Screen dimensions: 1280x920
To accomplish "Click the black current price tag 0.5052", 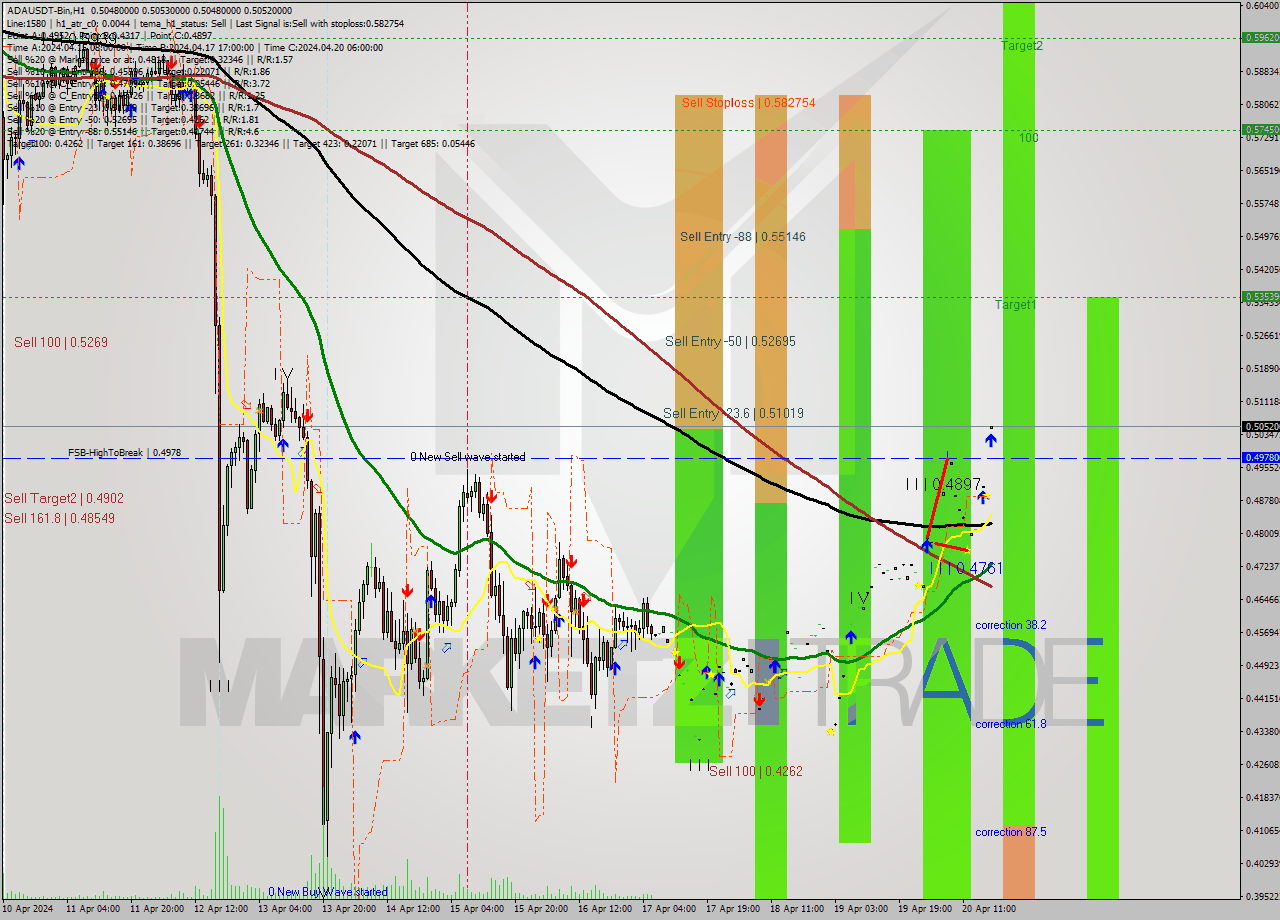I will (1260, 426).
